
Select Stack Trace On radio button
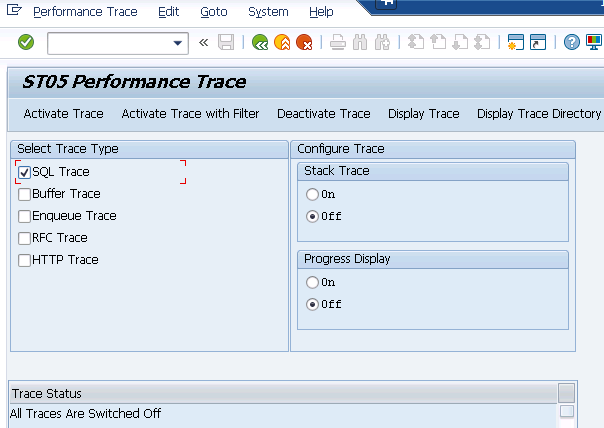coord(313,194)
